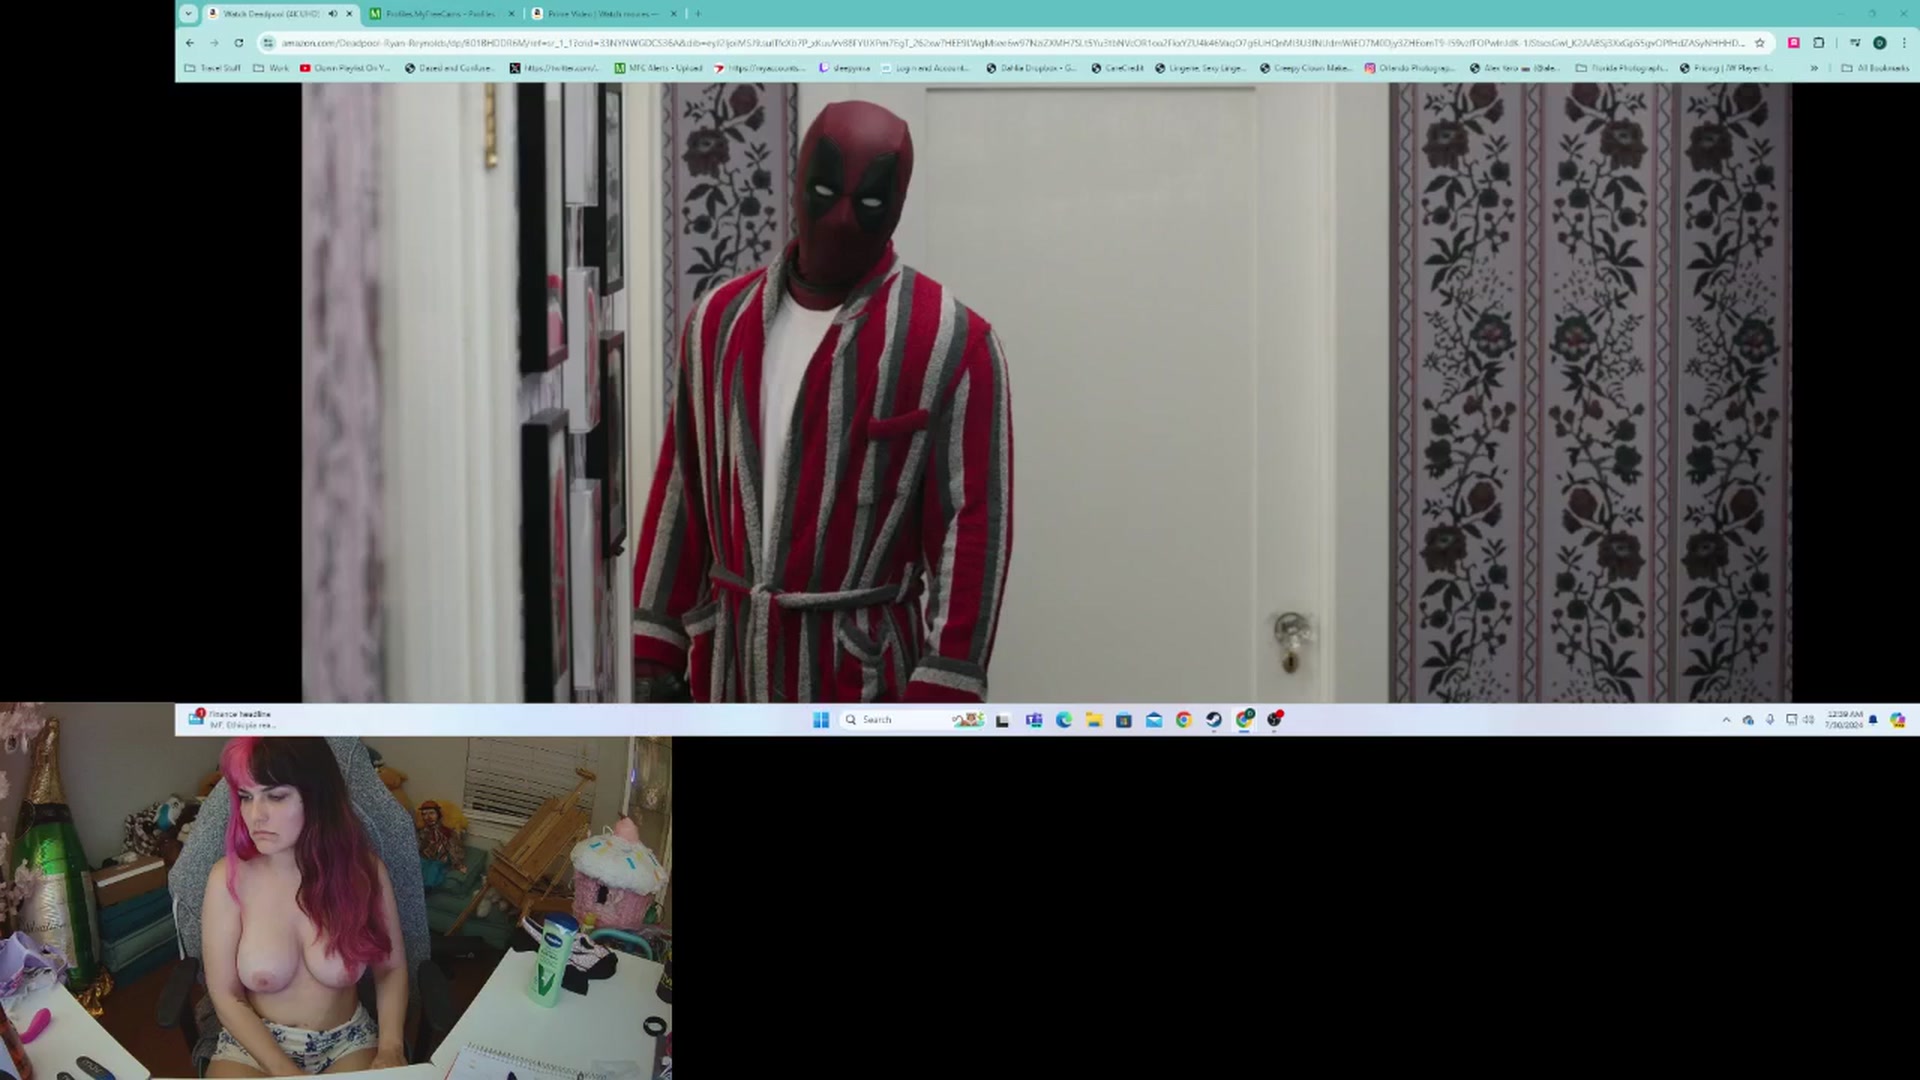
Task: Open the Windows Start menu
Action: point(821,720)
